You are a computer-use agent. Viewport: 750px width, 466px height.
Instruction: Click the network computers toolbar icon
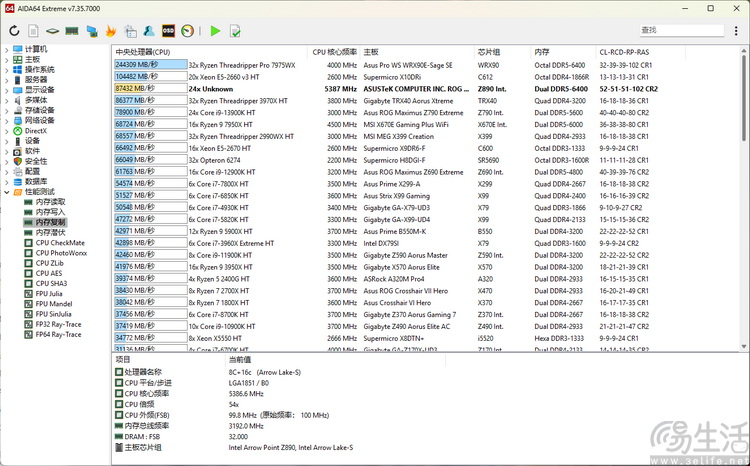point(92,31)
